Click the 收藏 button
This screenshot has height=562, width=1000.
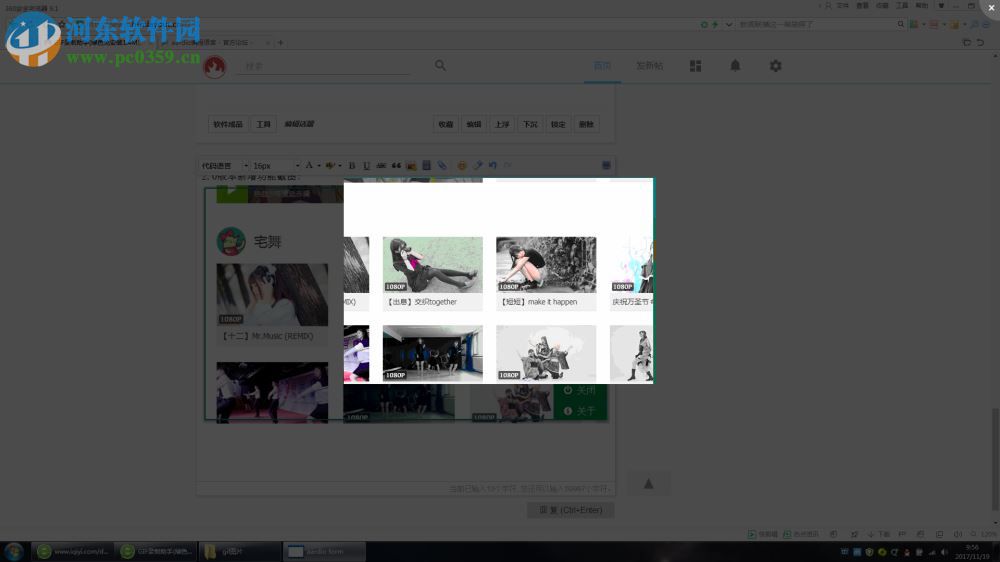tap(446, 124)
